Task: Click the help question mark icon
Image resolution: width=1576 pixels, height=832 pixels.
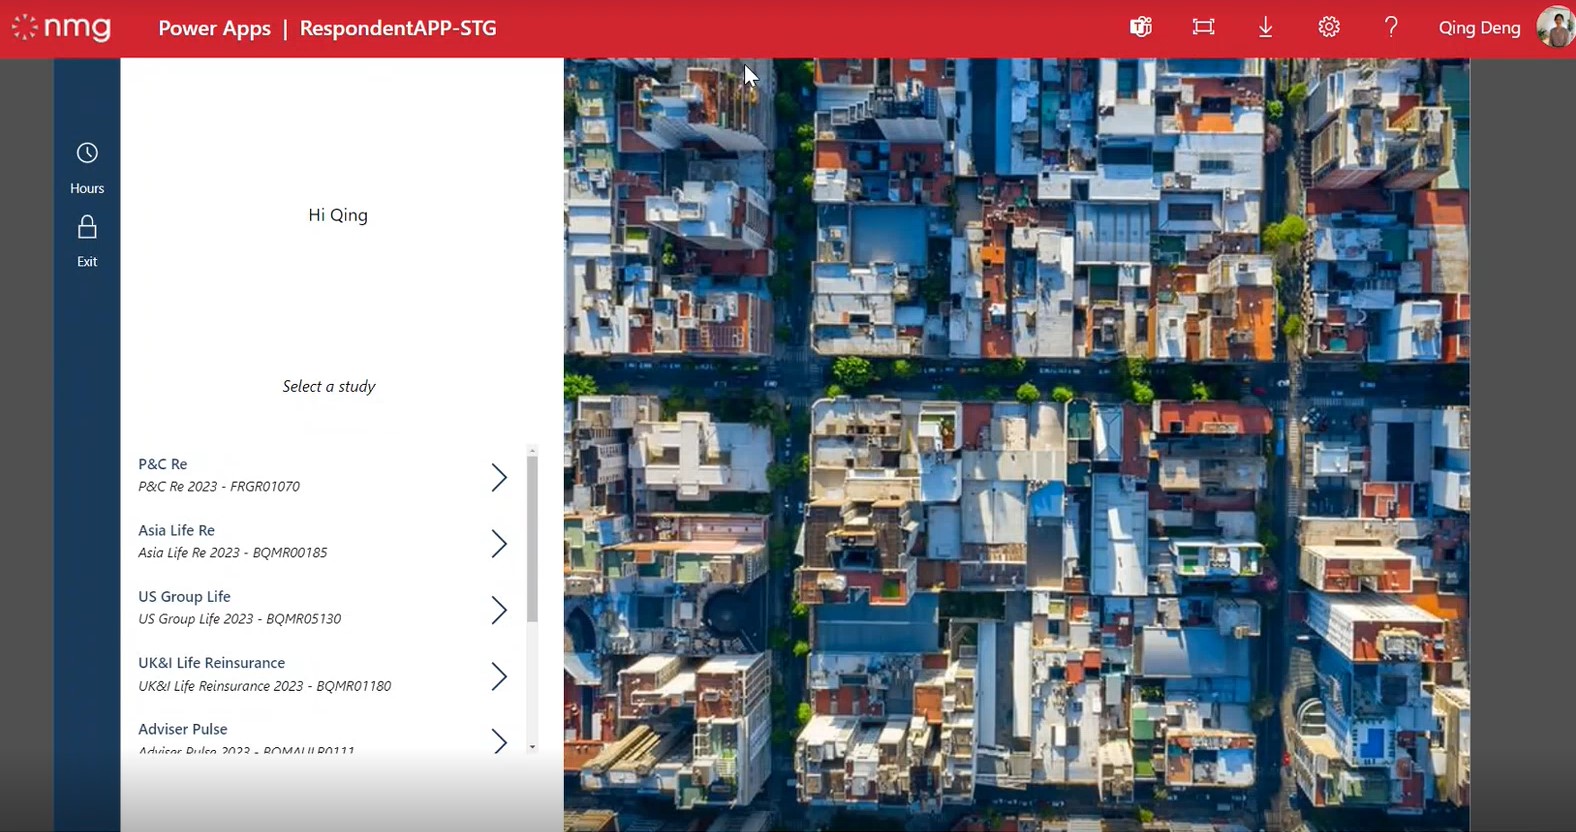Action: click(1390, 27)
